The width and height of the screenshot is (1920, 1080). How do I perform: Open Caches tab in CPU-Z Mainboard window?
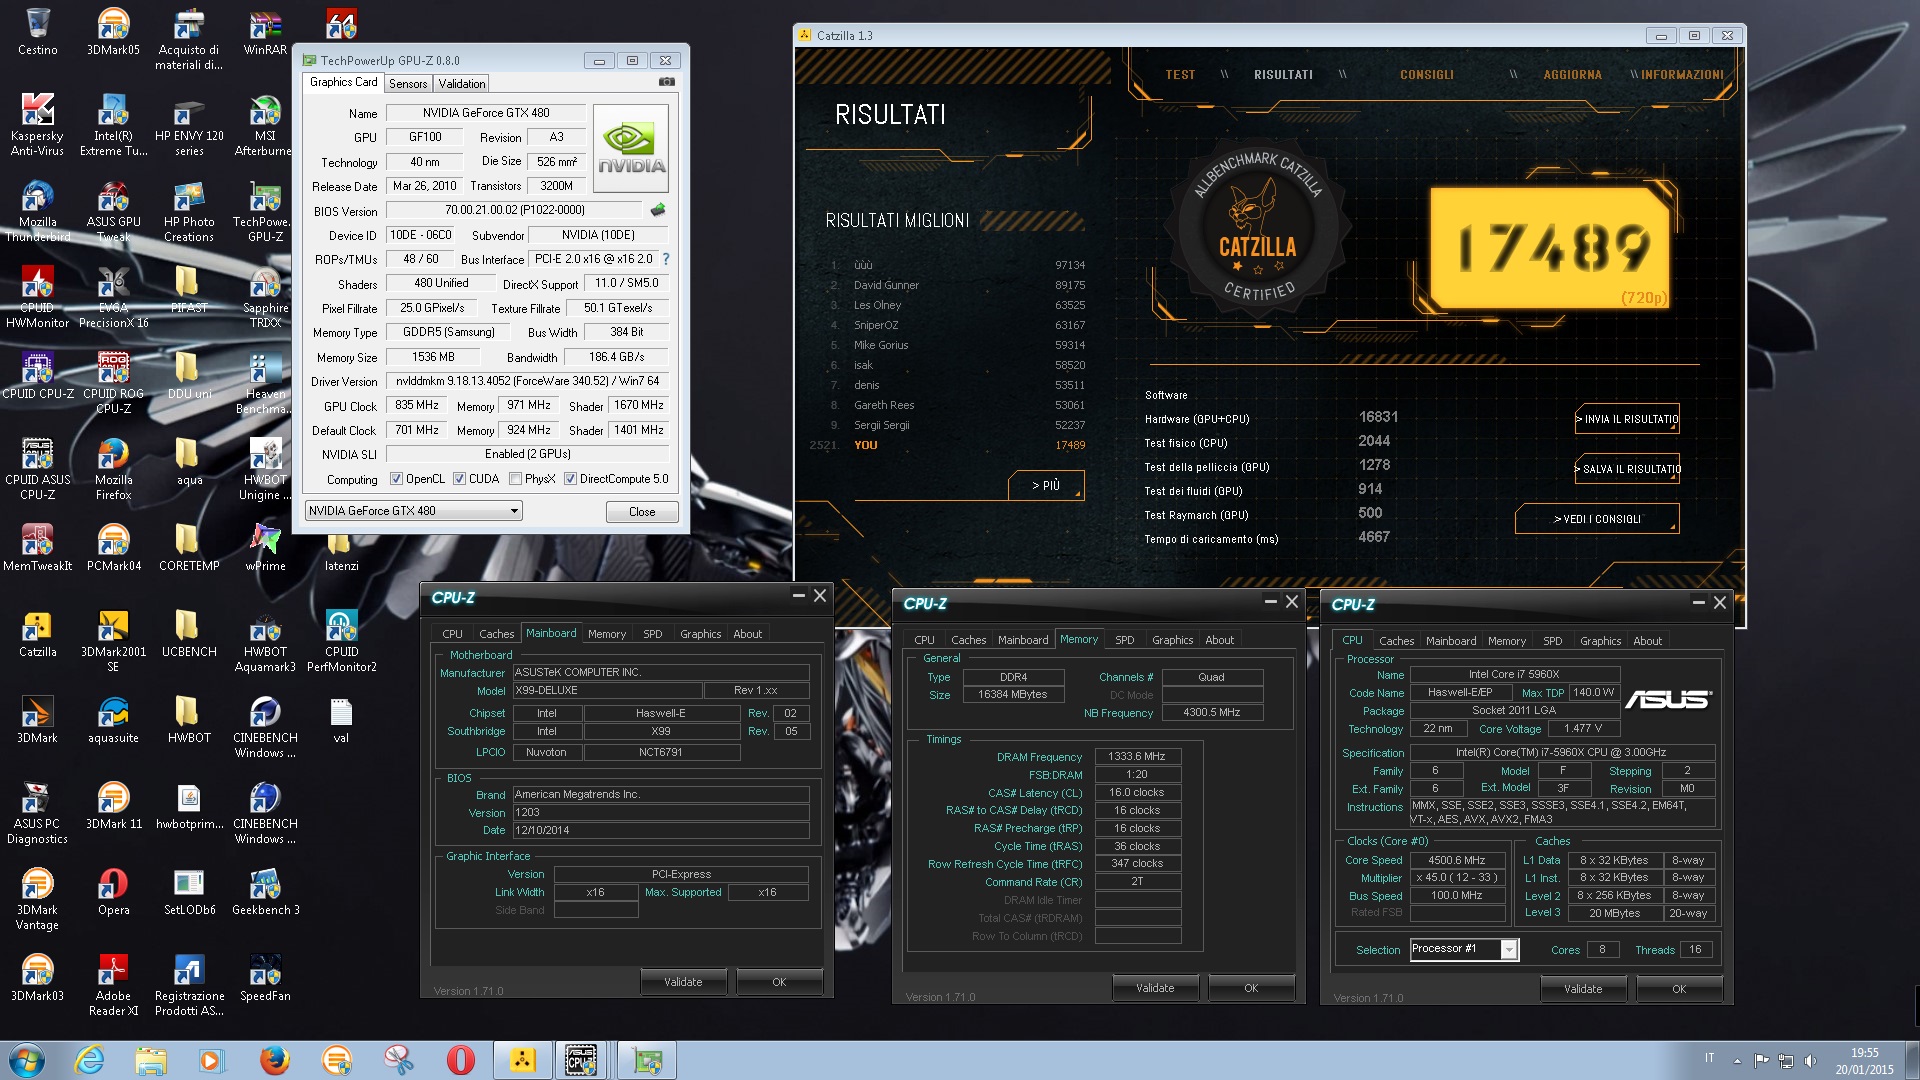(496, 634)
